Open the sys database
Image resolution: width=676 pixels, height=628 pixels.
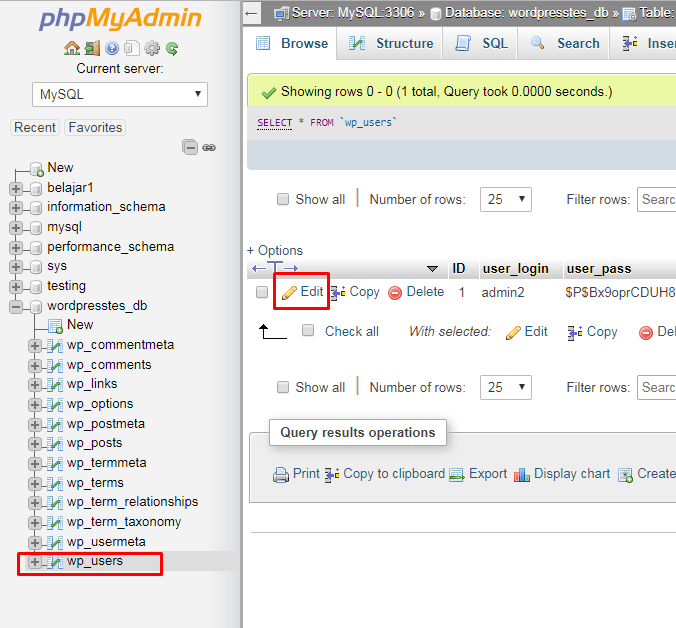click(x=57, y=266)
